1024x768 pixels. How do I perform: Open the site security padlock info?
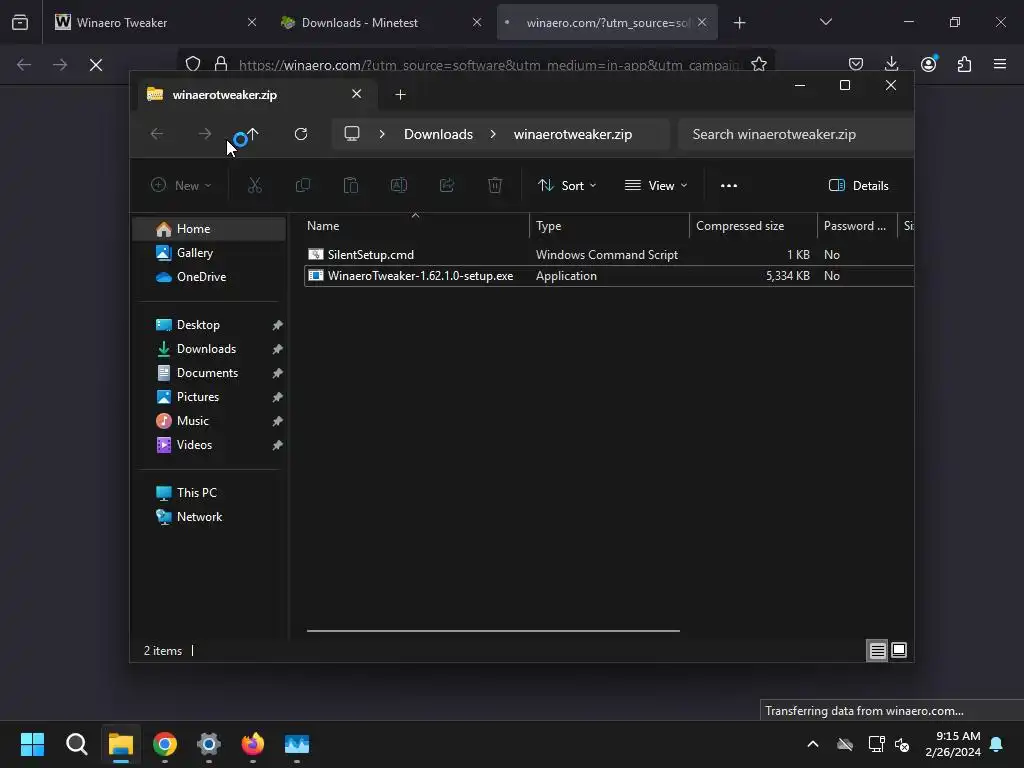(x=221, y=64)
